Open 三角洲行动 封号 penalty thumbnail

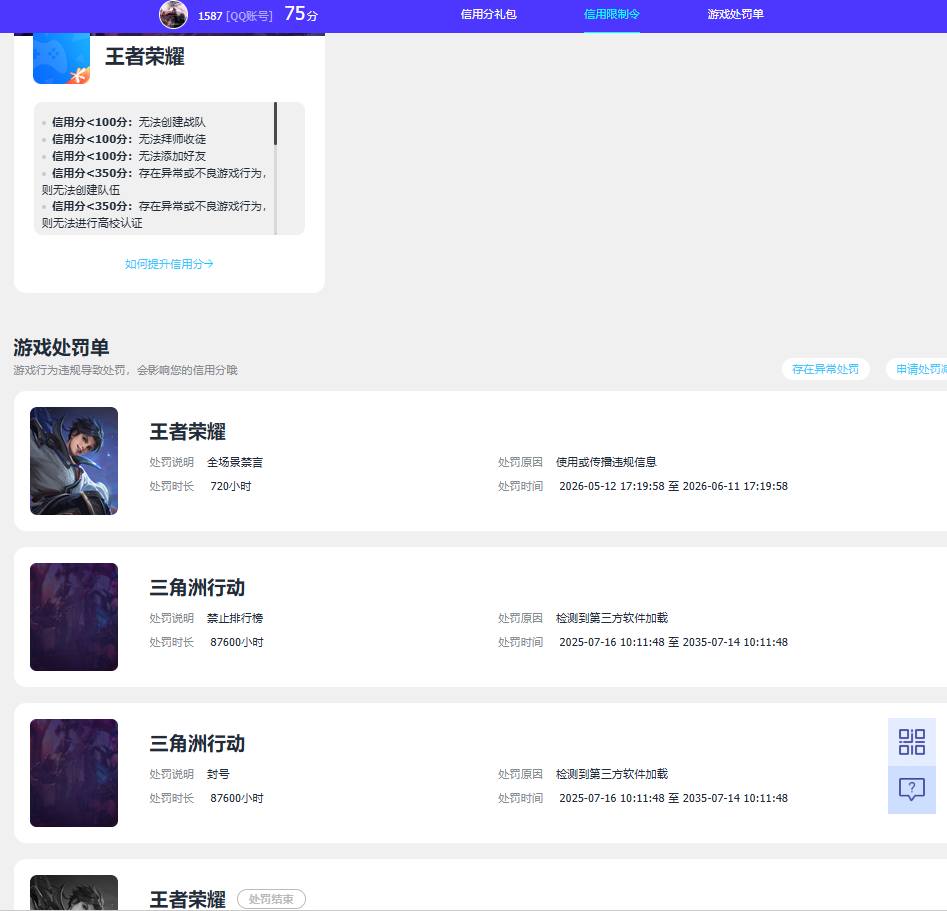tap(74, 773)
